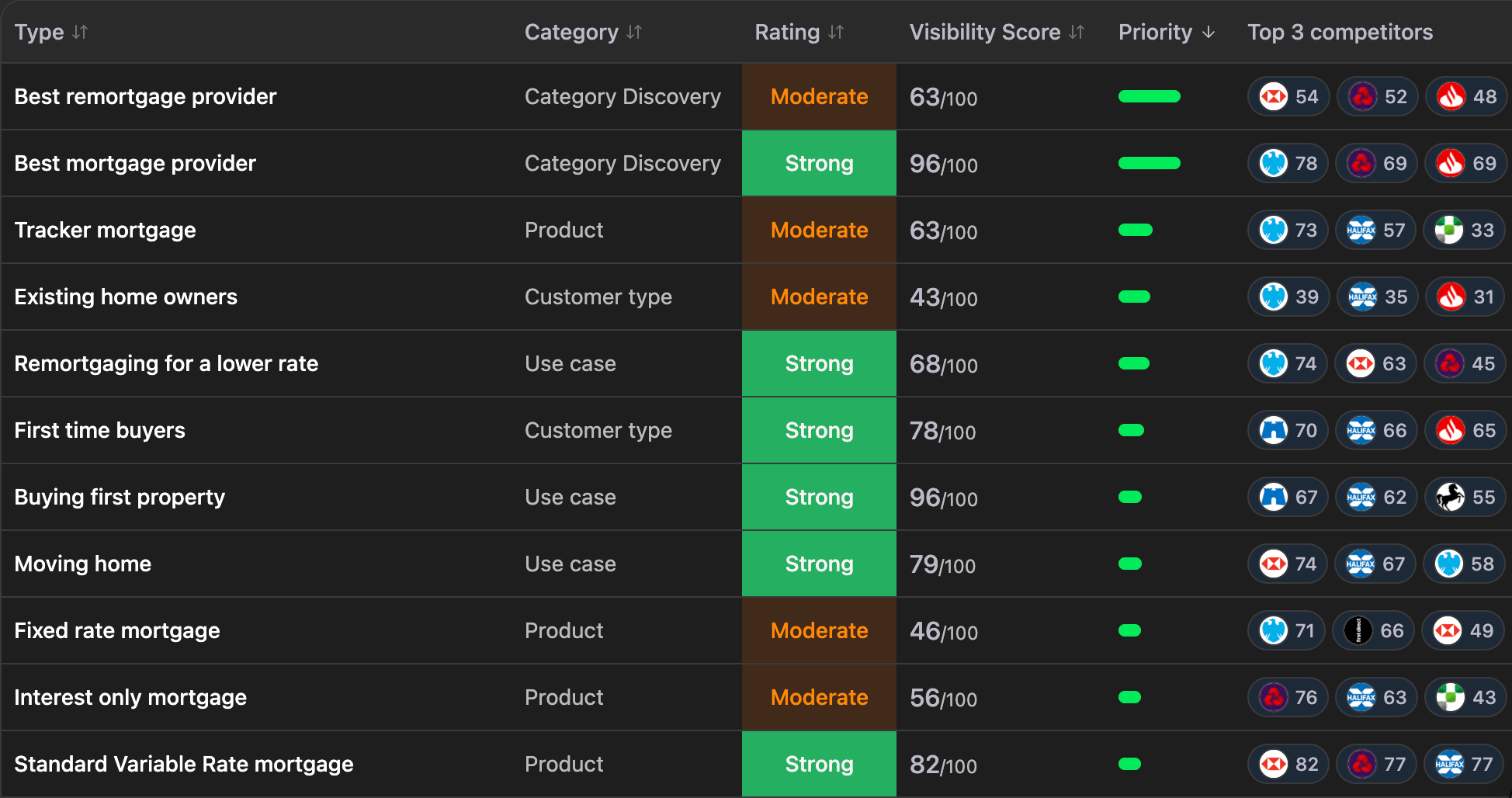The image size is (1512, 798).
Task: Click Santander chip scoring 31, Existing home owners
Action: tap(1464, 297)
